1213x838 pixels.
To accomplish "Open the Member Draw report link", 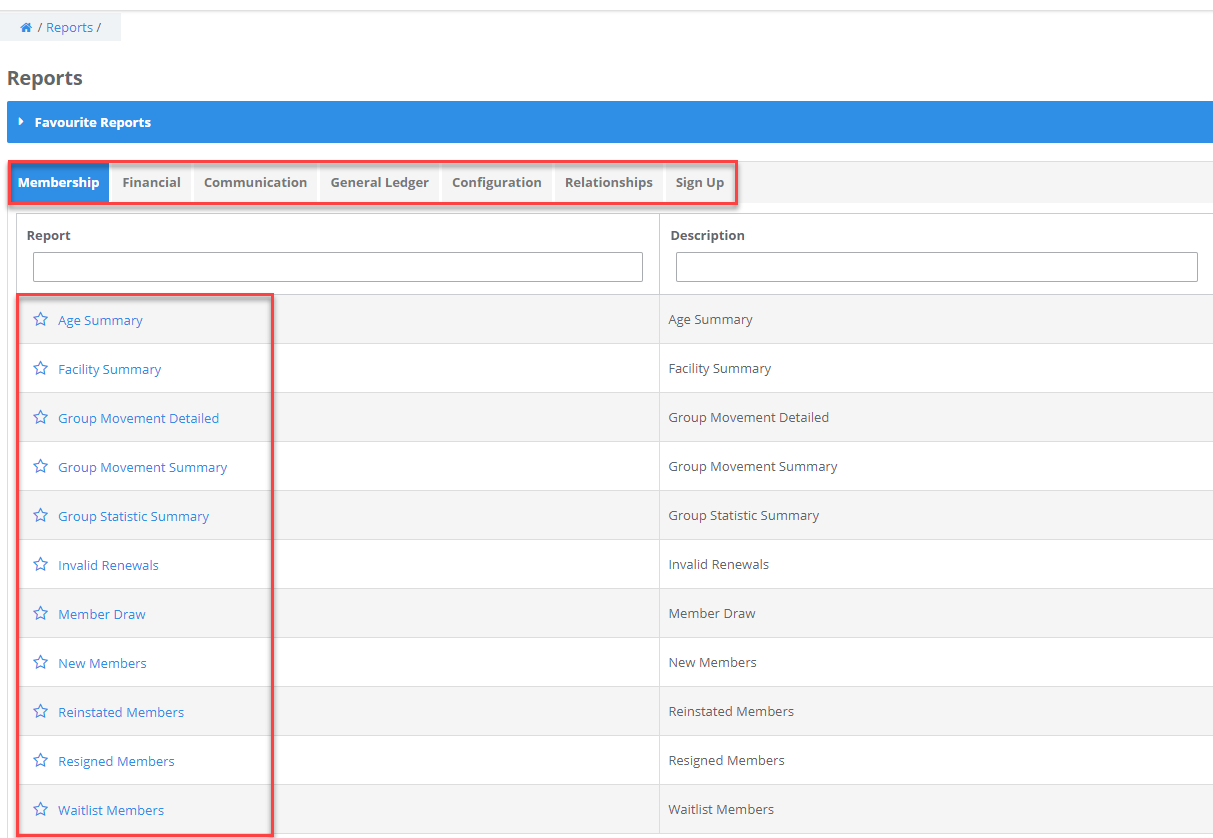I will click(x=102, y=614).
